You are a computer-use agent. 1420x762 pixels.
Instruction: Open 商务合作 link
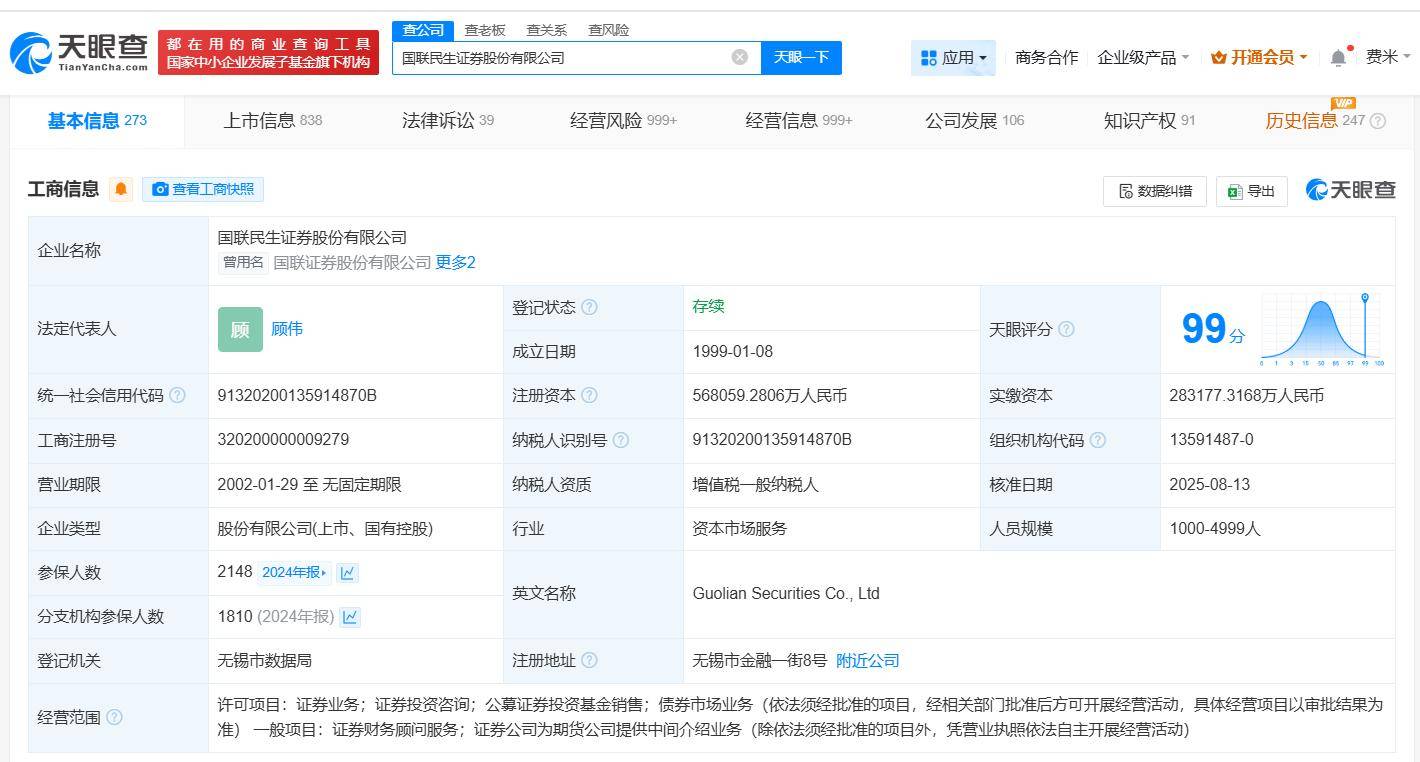tap(1046, 57)
